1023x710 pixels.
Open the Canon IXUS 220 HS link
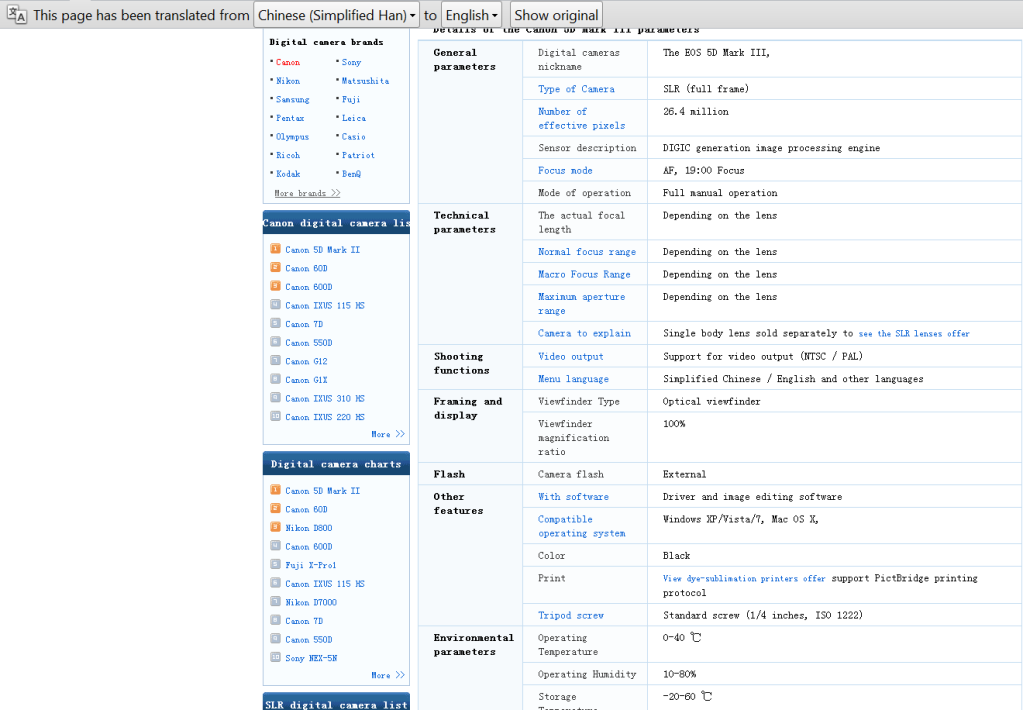coord(324,417)
